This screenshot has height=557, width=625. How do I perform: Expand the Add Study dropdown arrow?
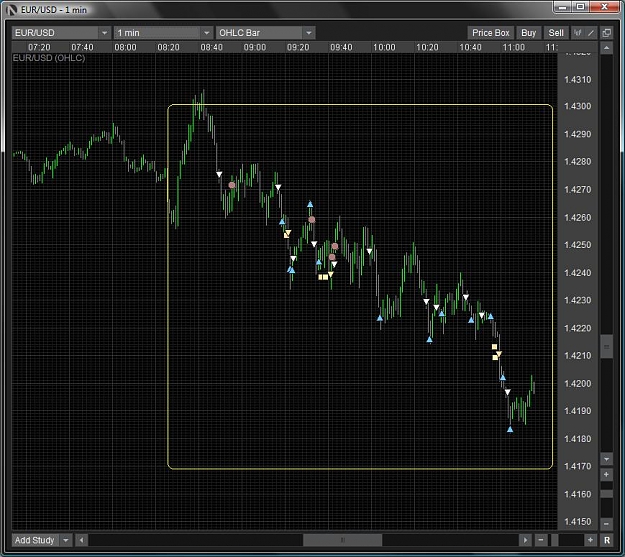point(66,540)
